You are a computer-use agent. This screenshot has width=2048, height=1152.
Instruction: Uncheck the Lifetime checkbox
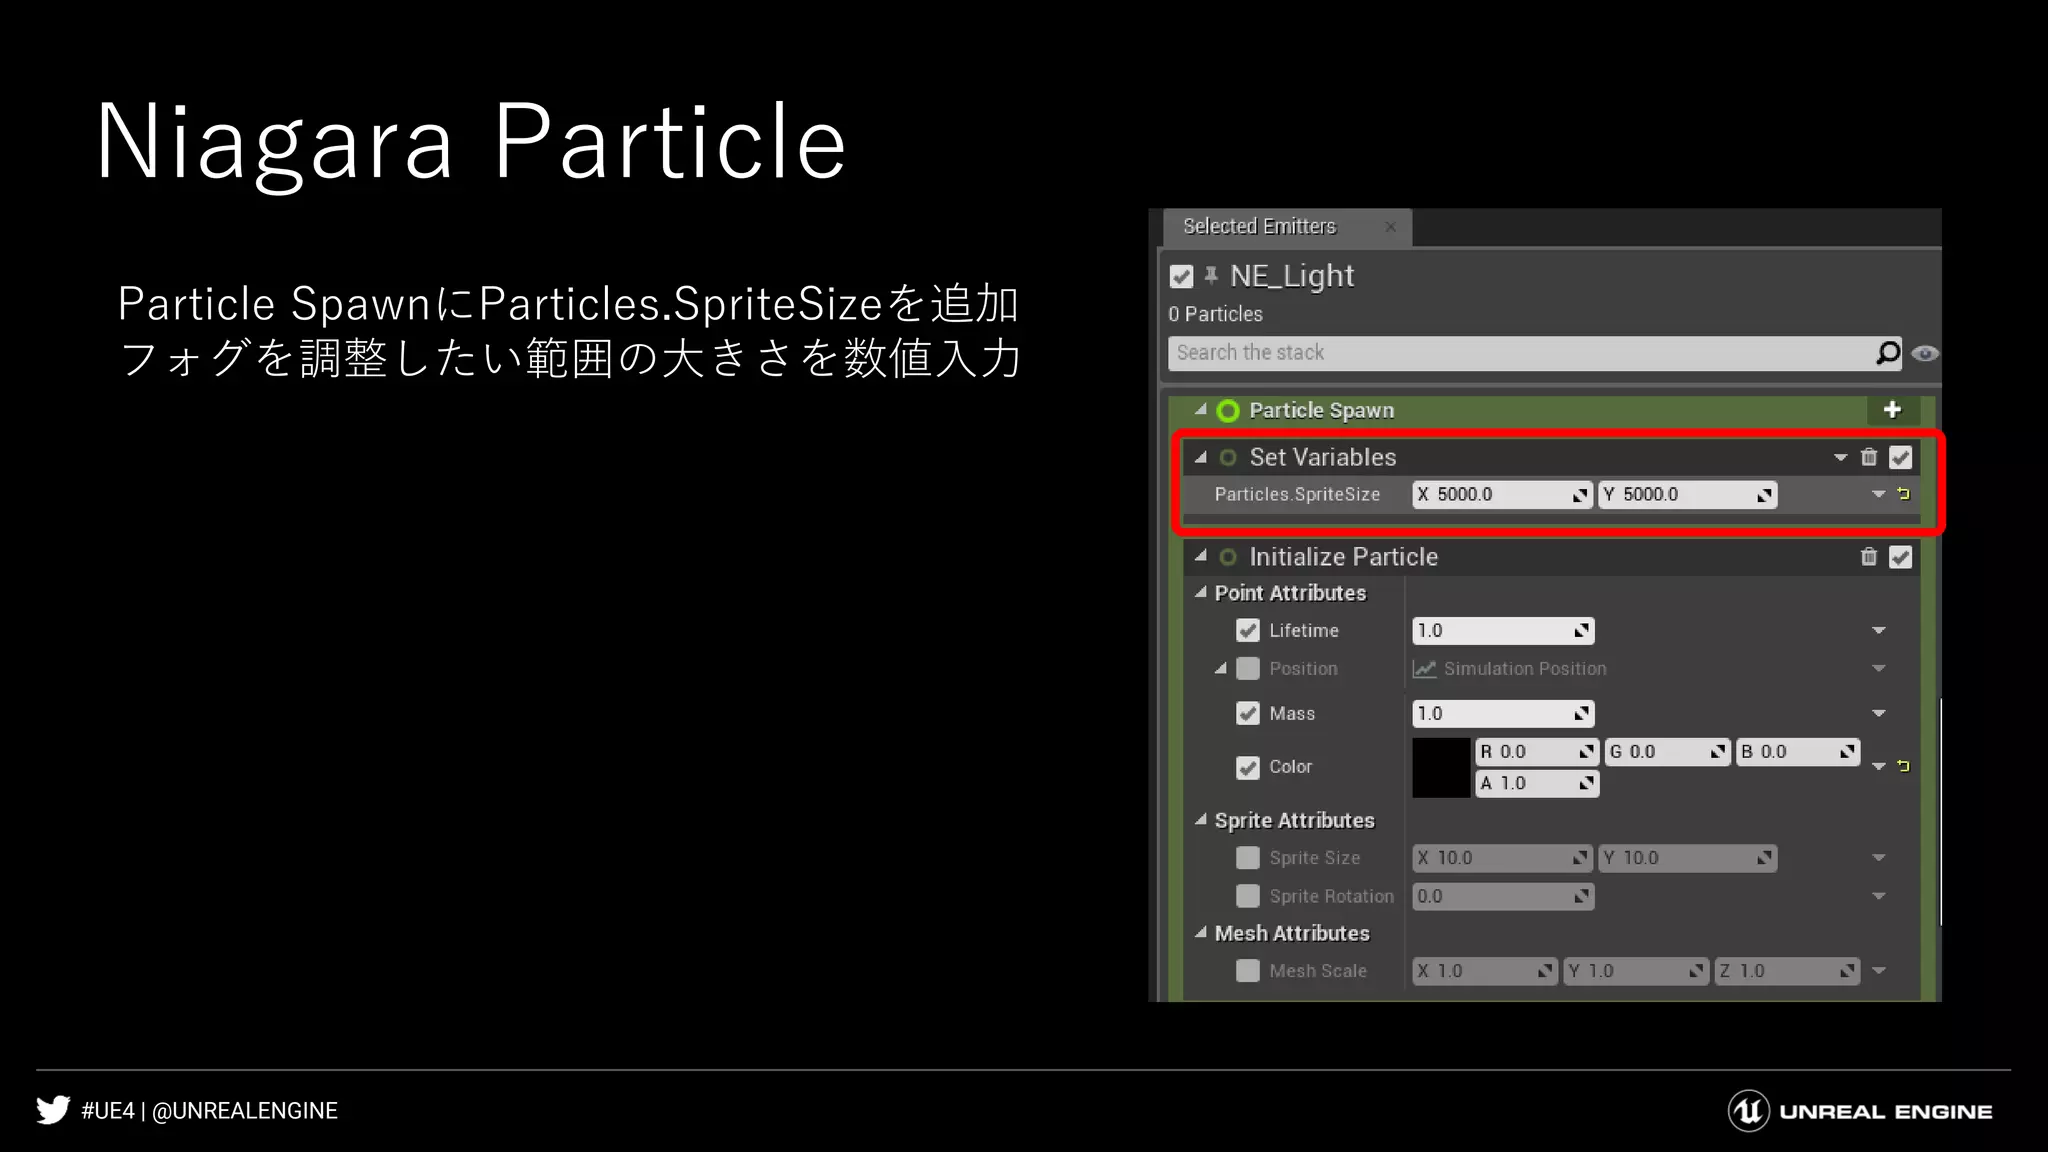tap(1247, 630)
